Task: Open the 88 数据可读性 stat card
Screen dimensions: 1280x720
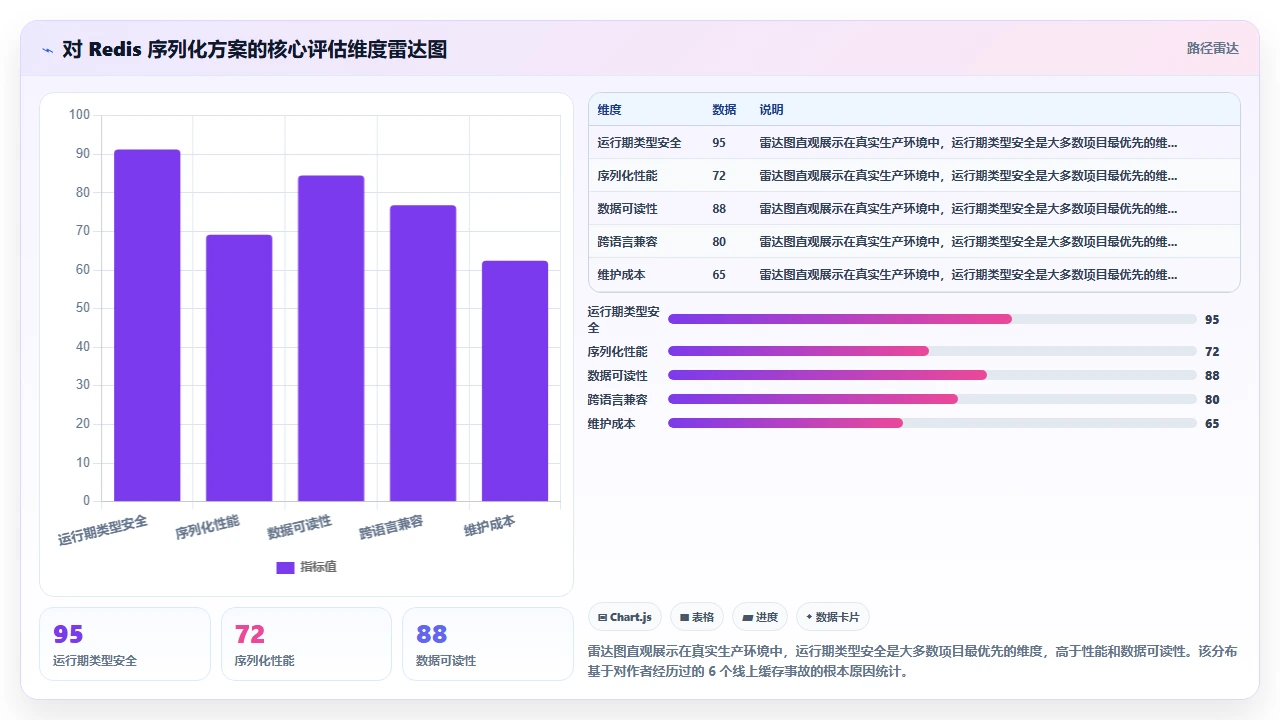Action: click(488, 644)
